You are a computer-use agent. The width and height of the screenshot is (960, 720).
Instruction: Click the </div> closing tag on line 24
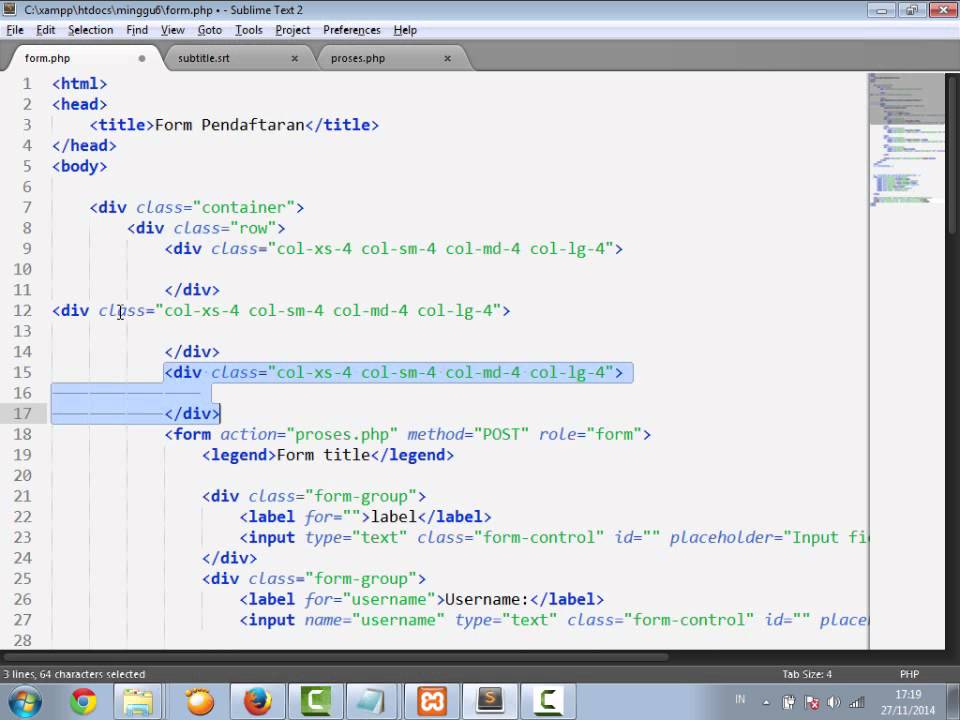click(x=230, y=558)
